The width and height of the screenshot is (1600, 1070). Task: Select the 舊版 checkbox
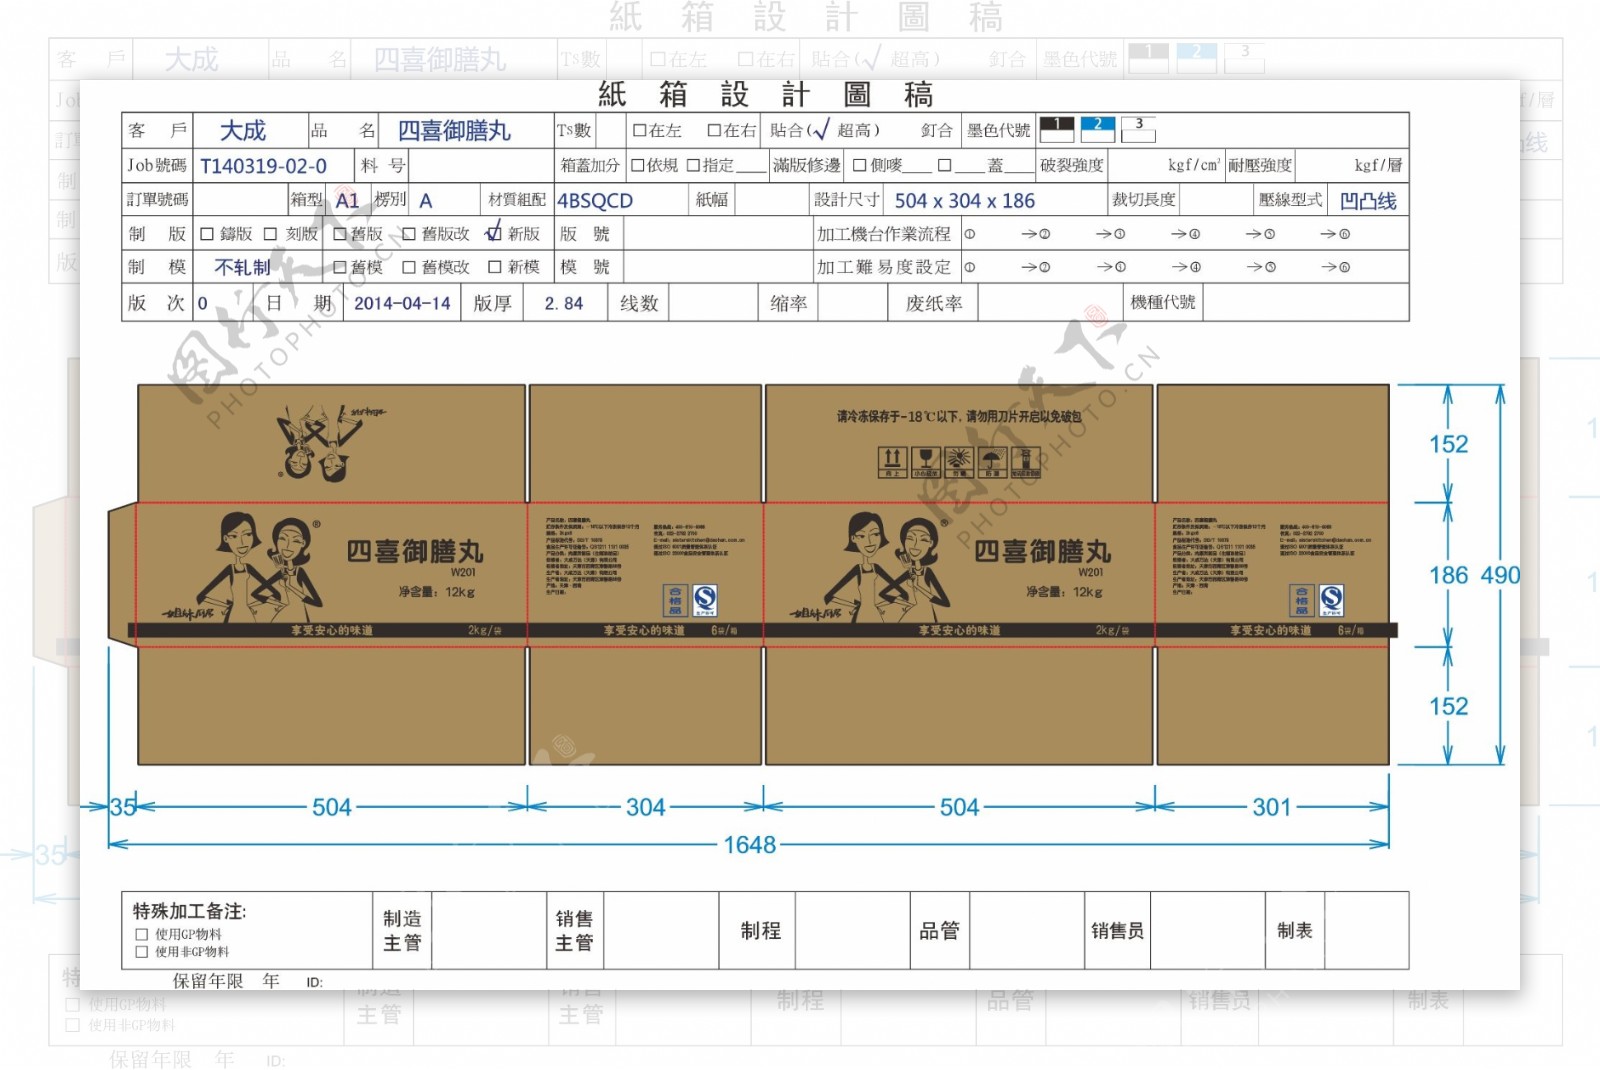coord(339,234)
